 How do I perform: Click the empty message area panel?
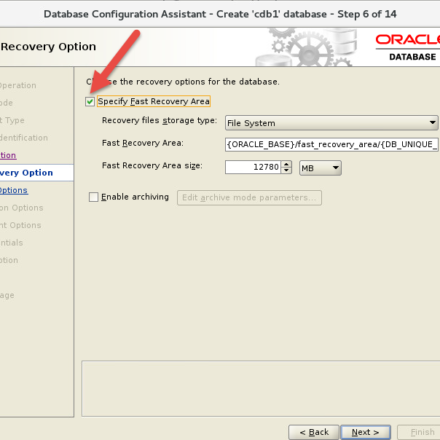[x=261, y=388]
